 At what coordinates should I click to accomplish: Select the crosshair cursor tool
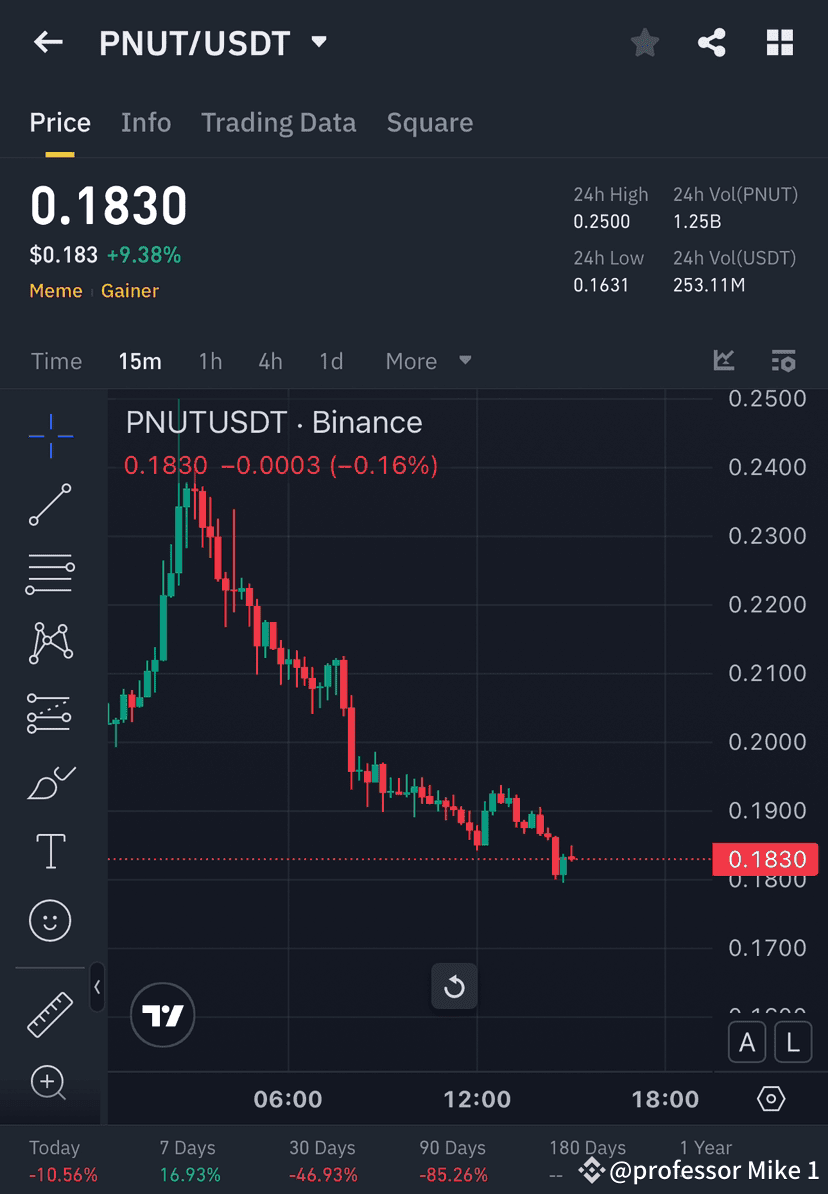[50, 435]
